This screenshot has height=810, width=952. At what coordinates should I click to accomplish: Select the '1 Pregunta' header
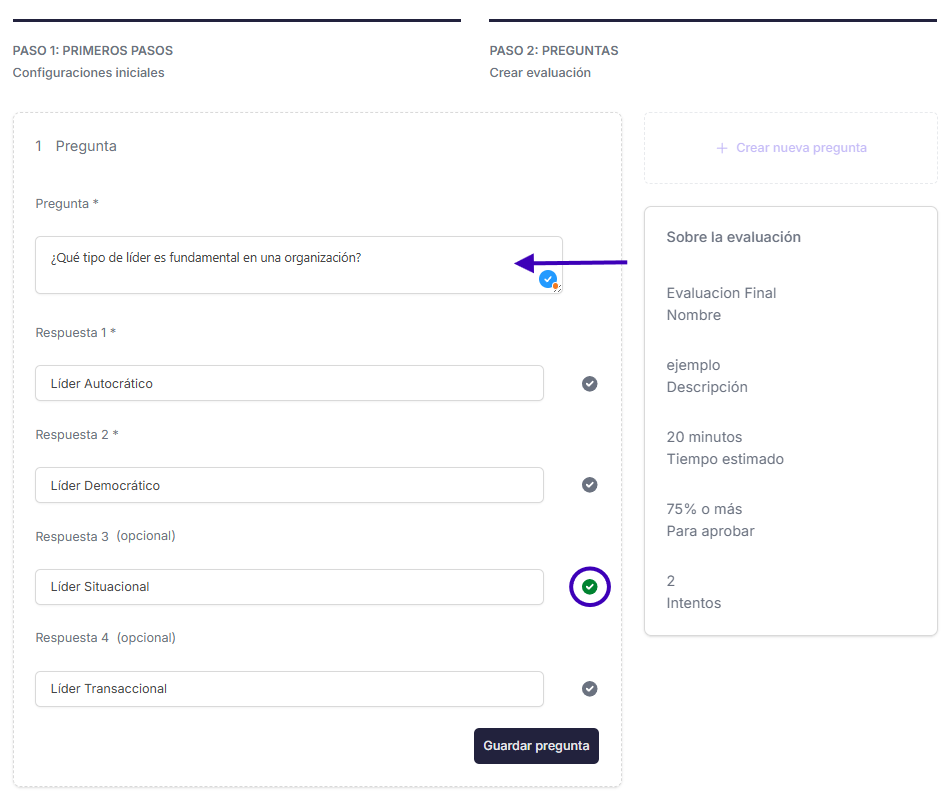pyautogui.click(x=76, y=146)
